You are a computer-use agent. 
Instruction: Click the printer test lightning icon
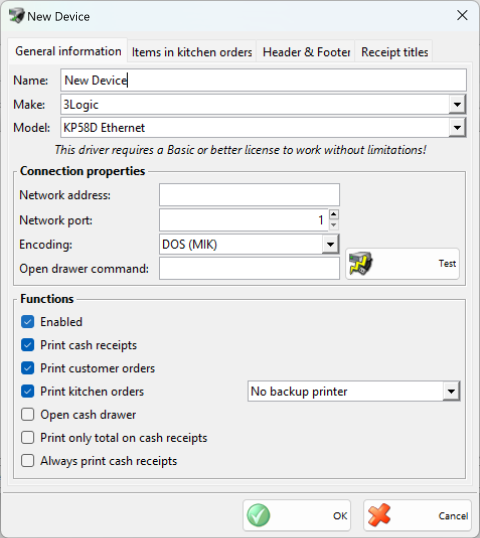[x=360, y=263]
